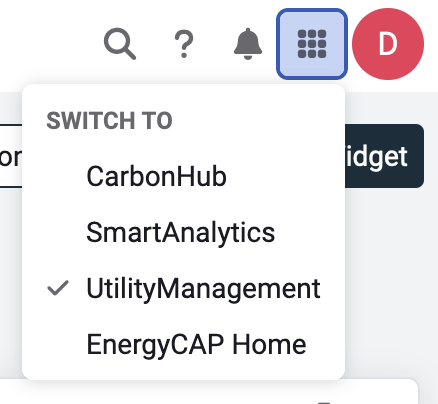Screen dimensions: 438x404
Task: Click the dark widget button
Action: point(384,156)
